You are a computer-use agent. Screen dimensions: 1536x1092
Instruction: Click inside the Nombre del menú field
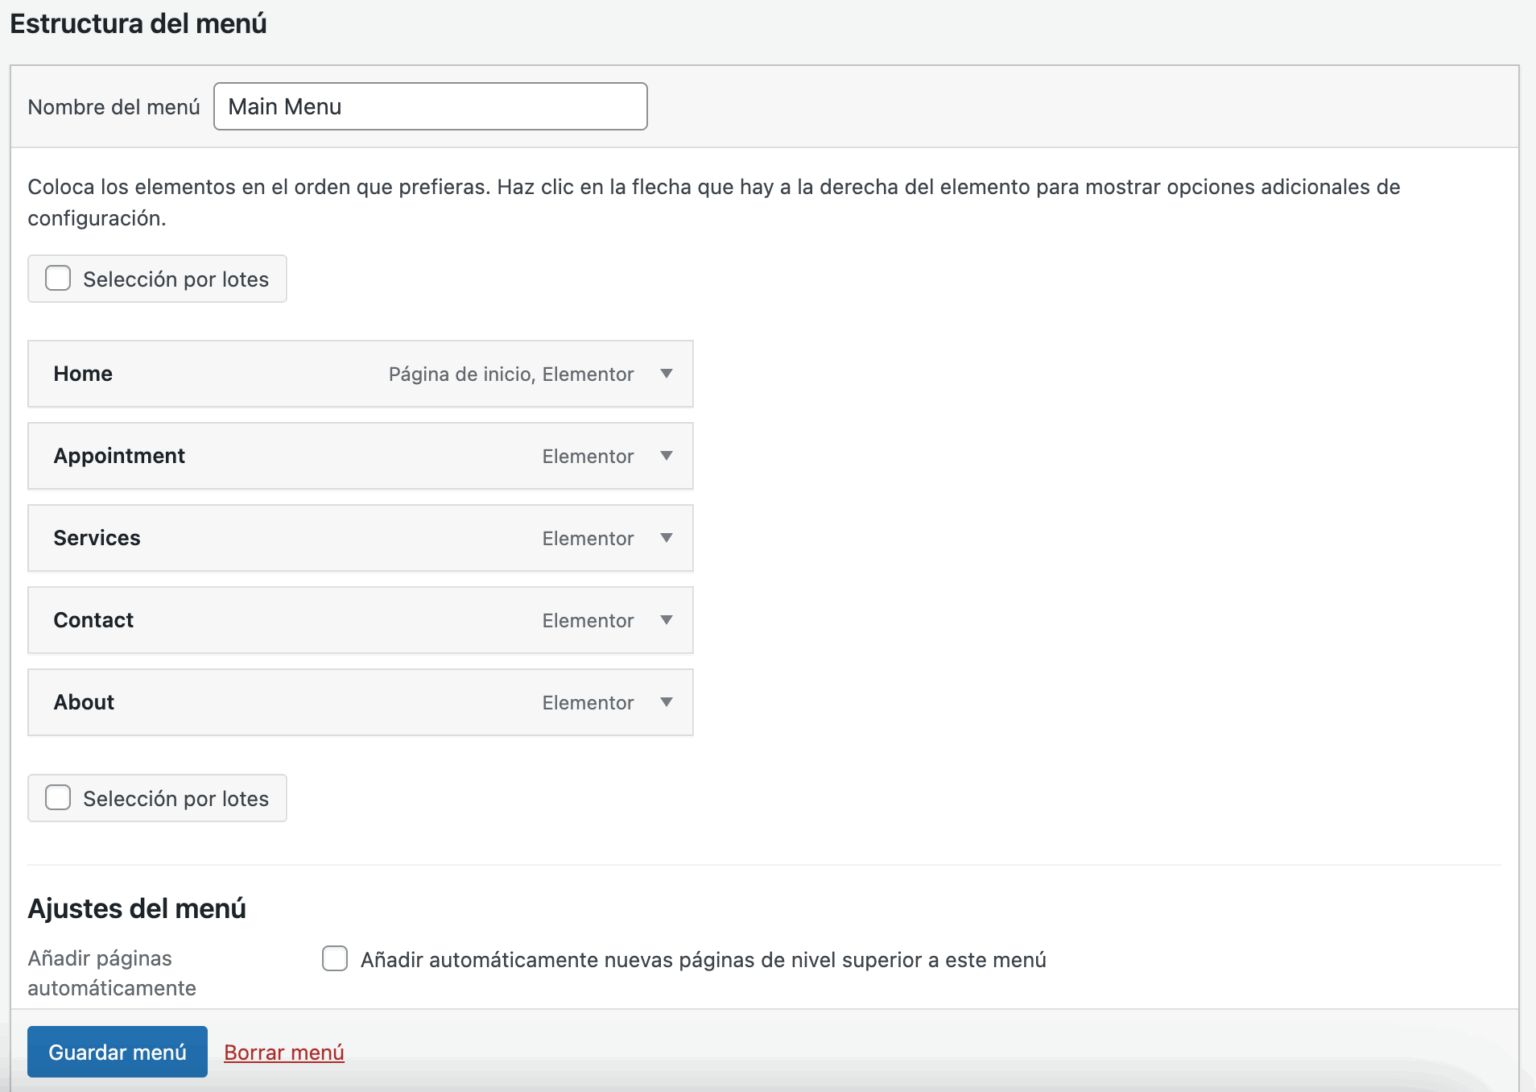point(430,106)
